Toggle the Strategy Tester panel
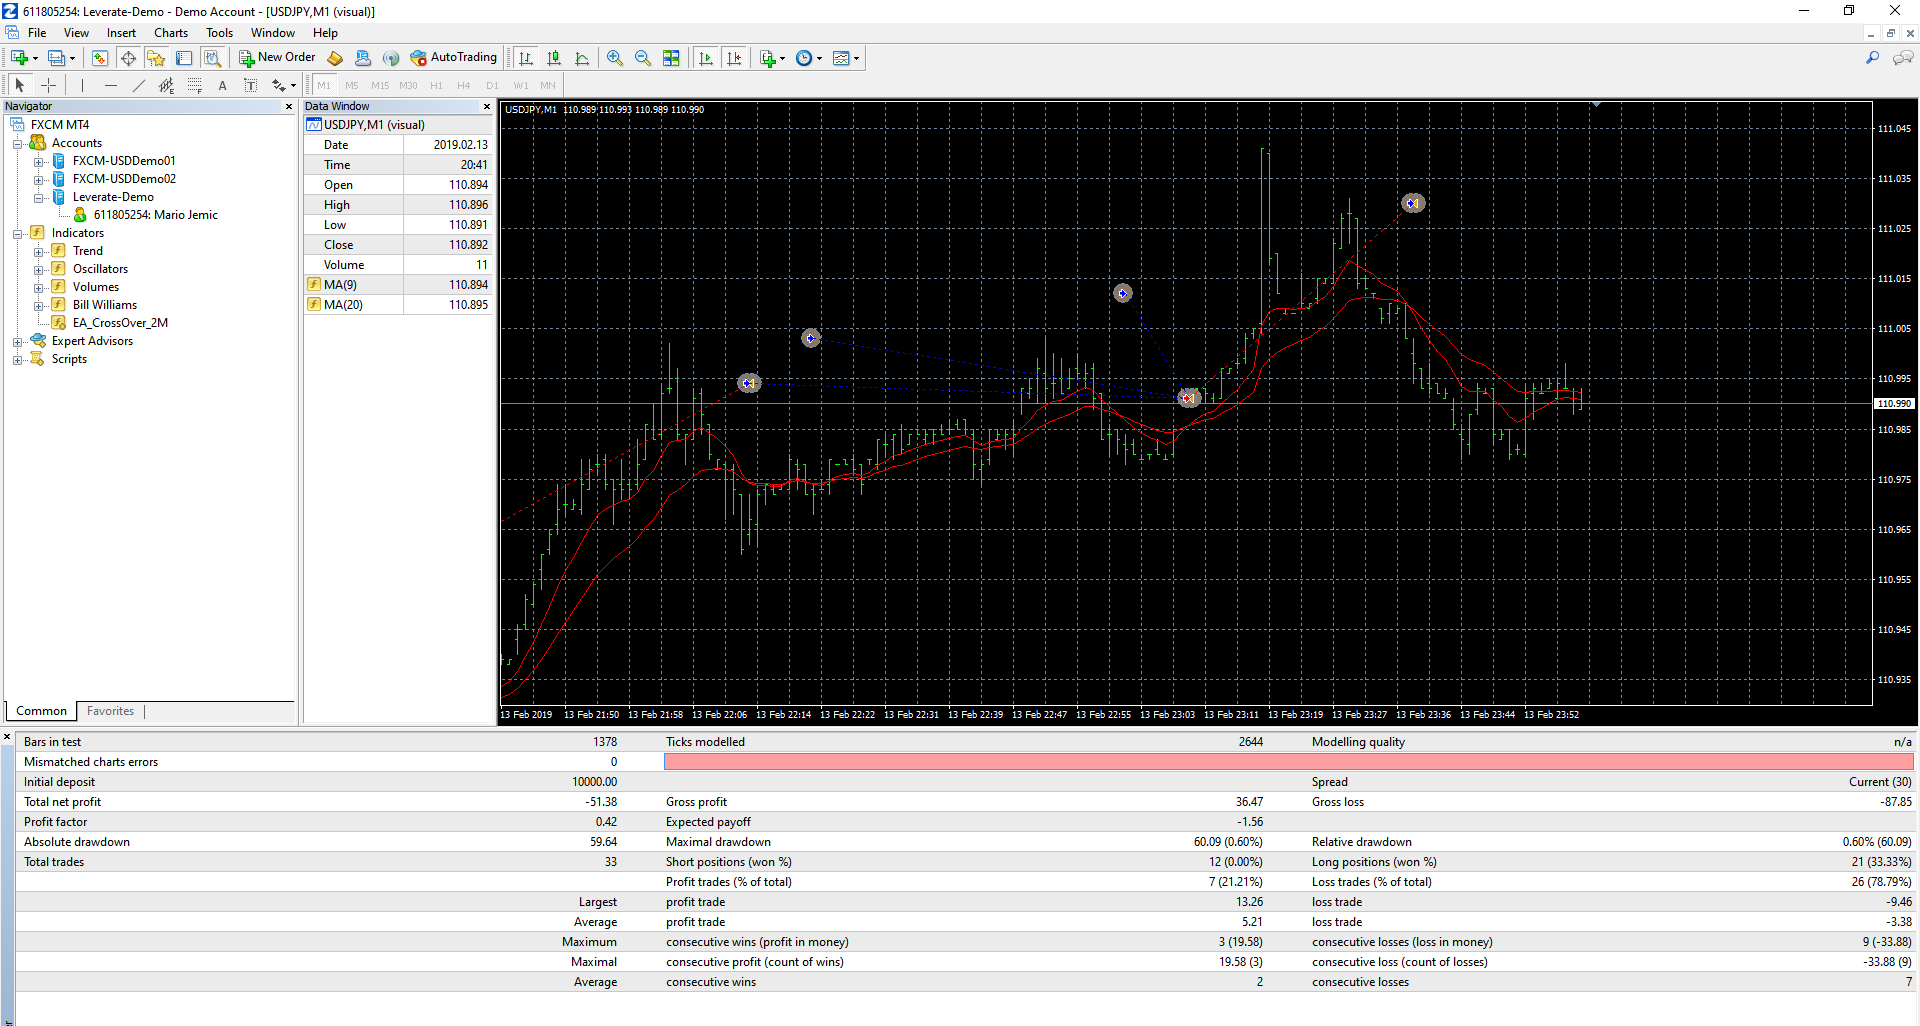The image size is (1920, 1026). click(212, 58)
